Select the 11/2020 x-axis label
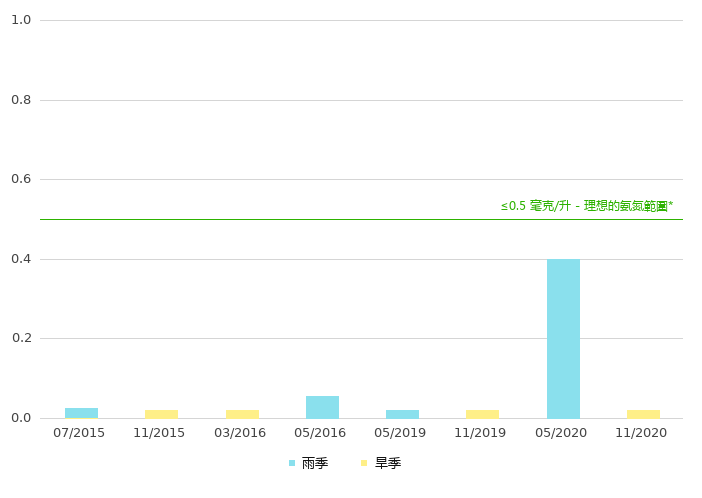This screenshot has height=498, width=702. tap(641, 433)
